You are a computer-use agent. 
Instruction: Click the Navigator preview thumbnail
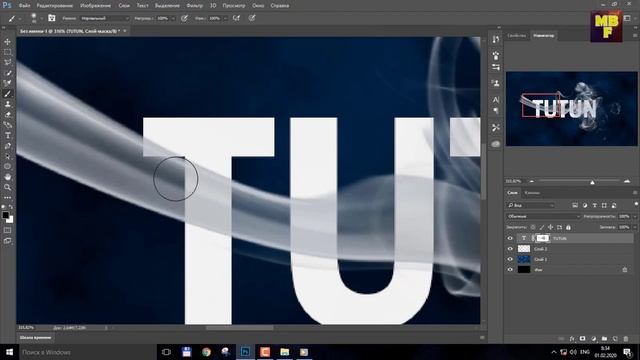click(571, 109)
